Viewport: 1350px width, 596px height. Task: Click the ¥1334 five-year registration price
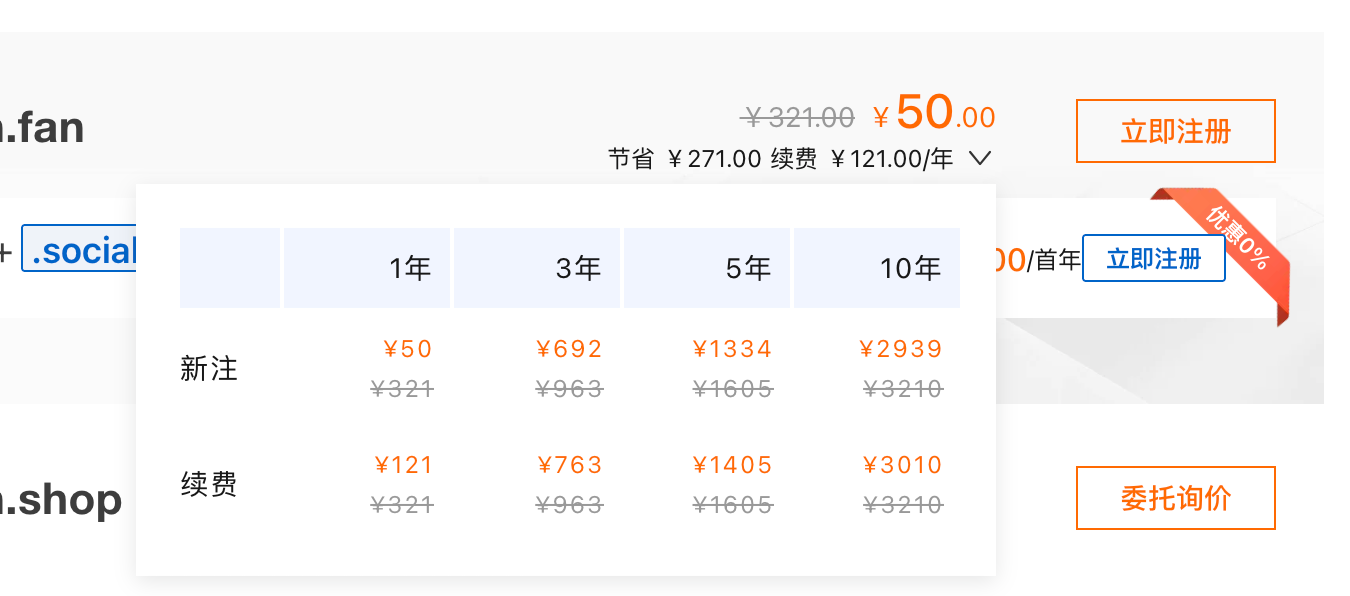pyautogui.click(x=733, y=349)
